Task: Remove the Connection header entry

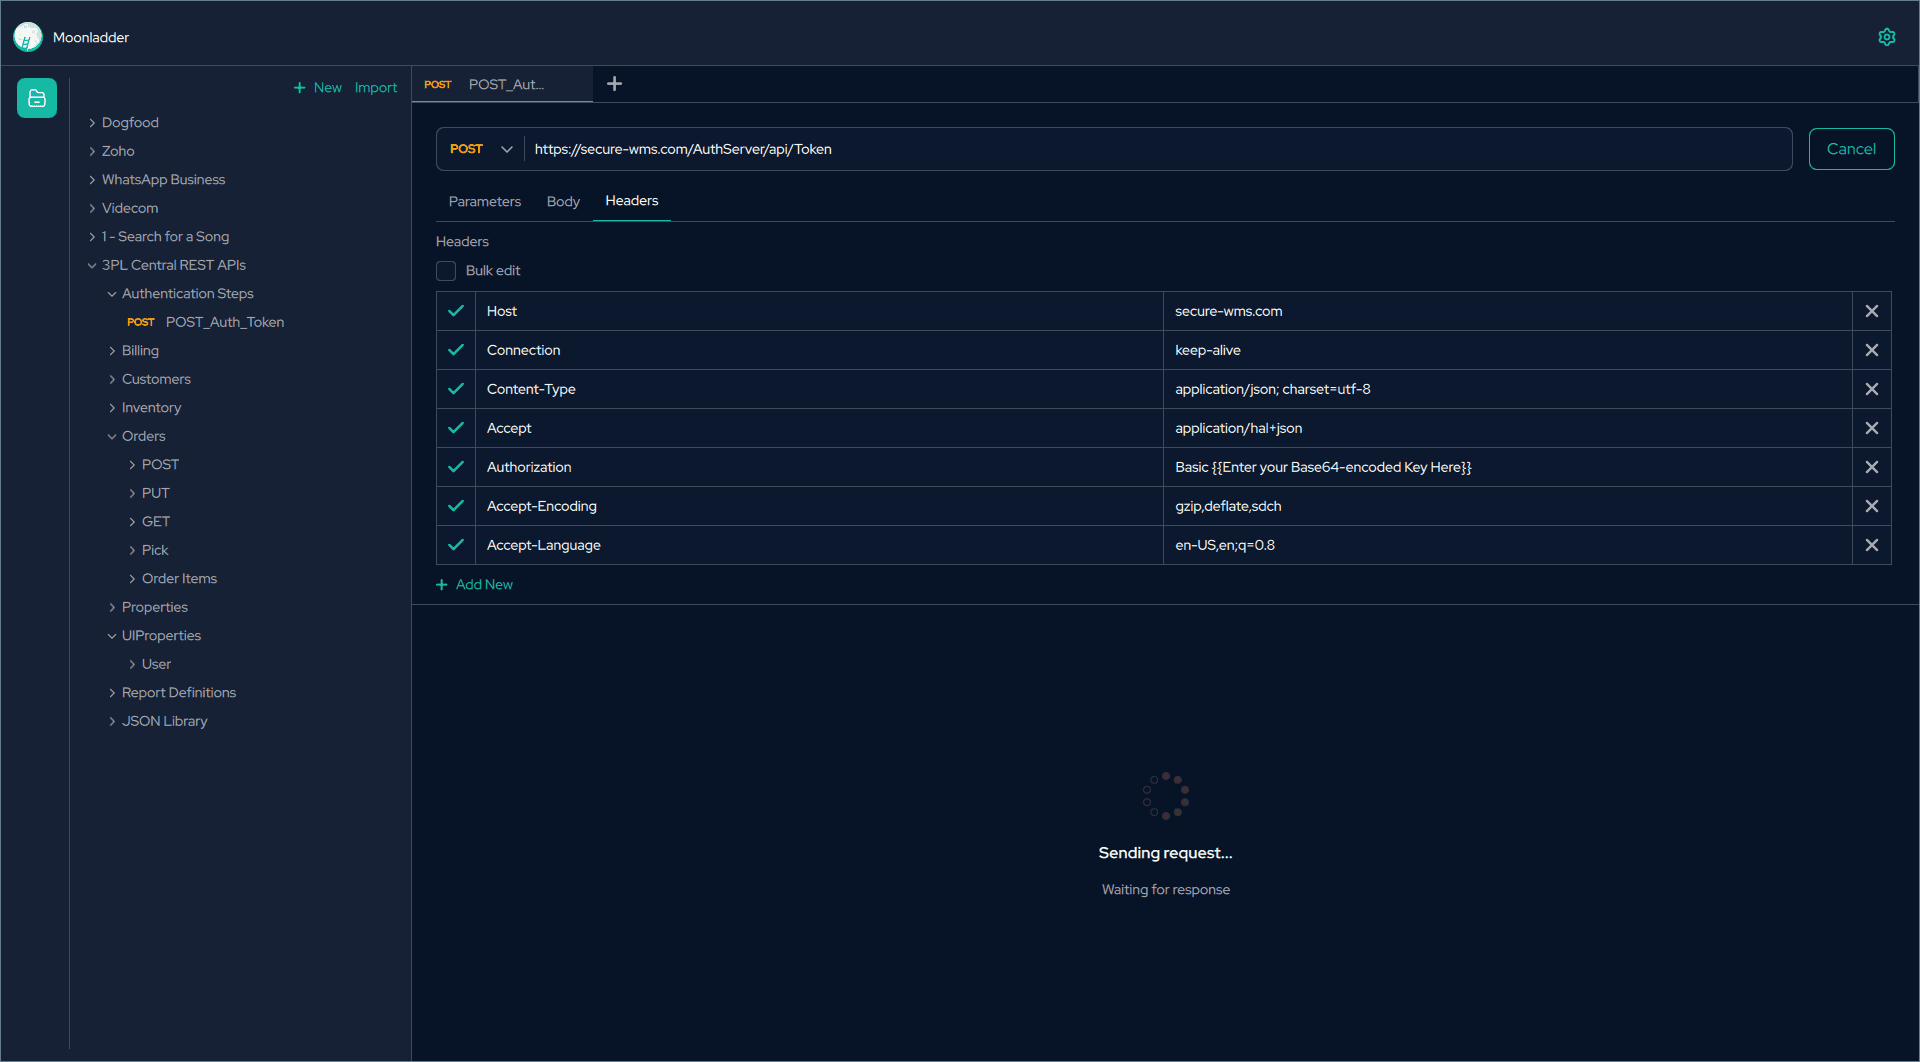Action: coord(1872,350)
